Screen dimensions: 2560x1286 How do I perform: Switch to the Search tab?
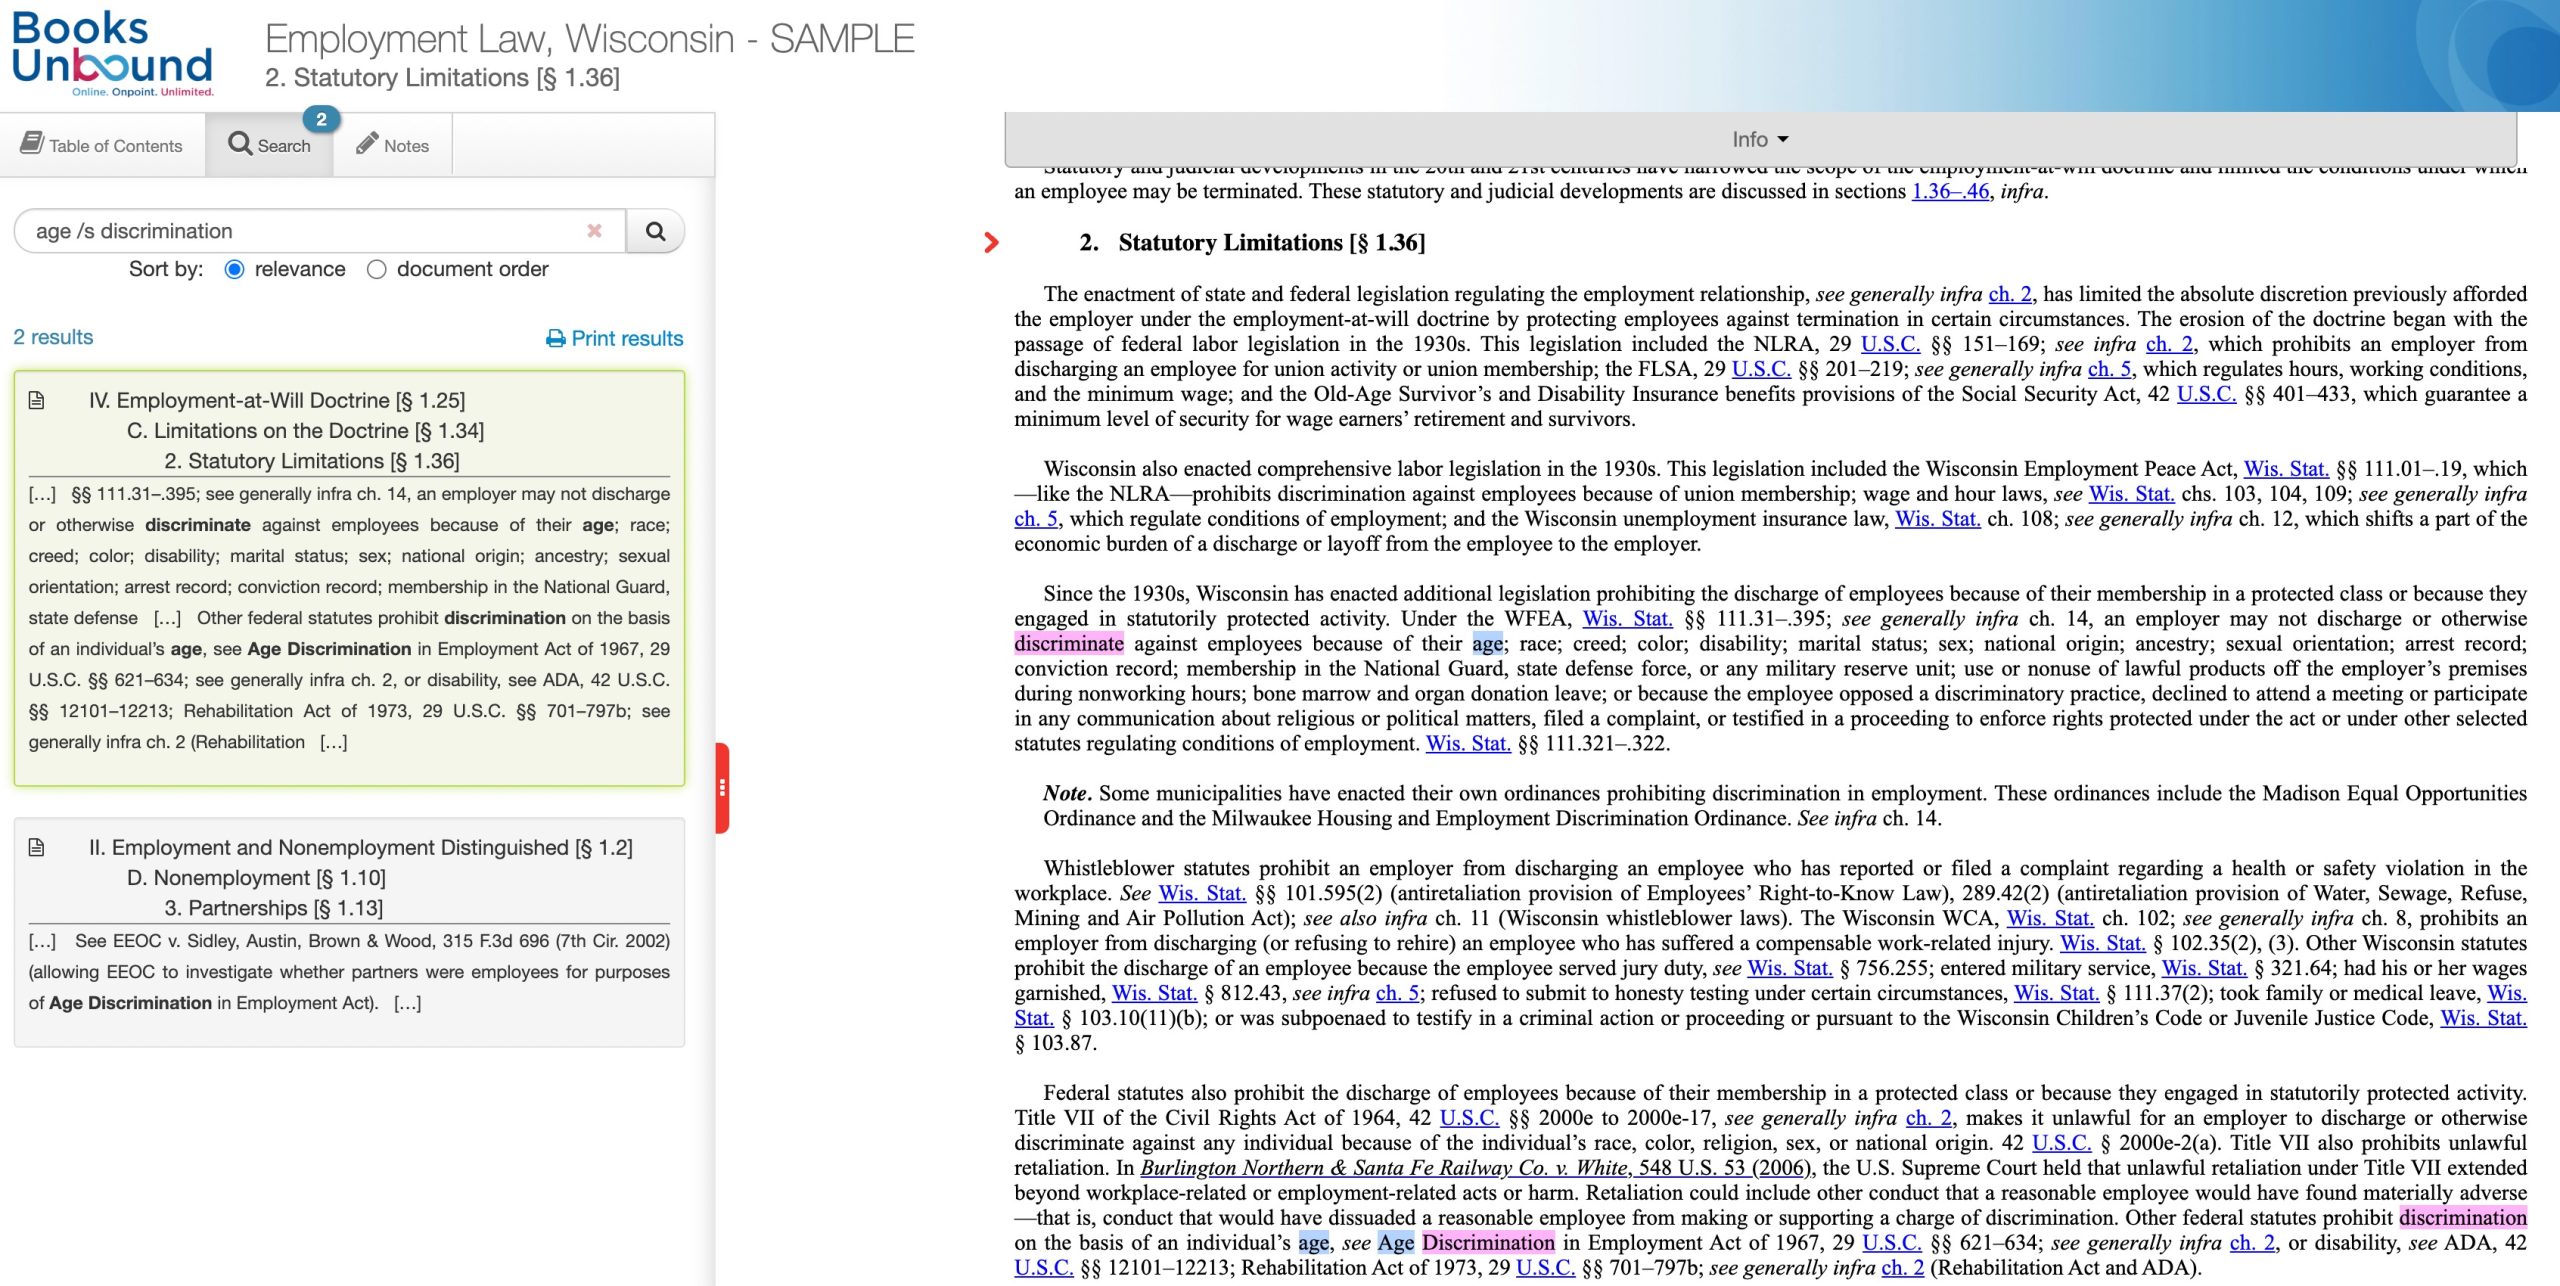coord(269,145)
